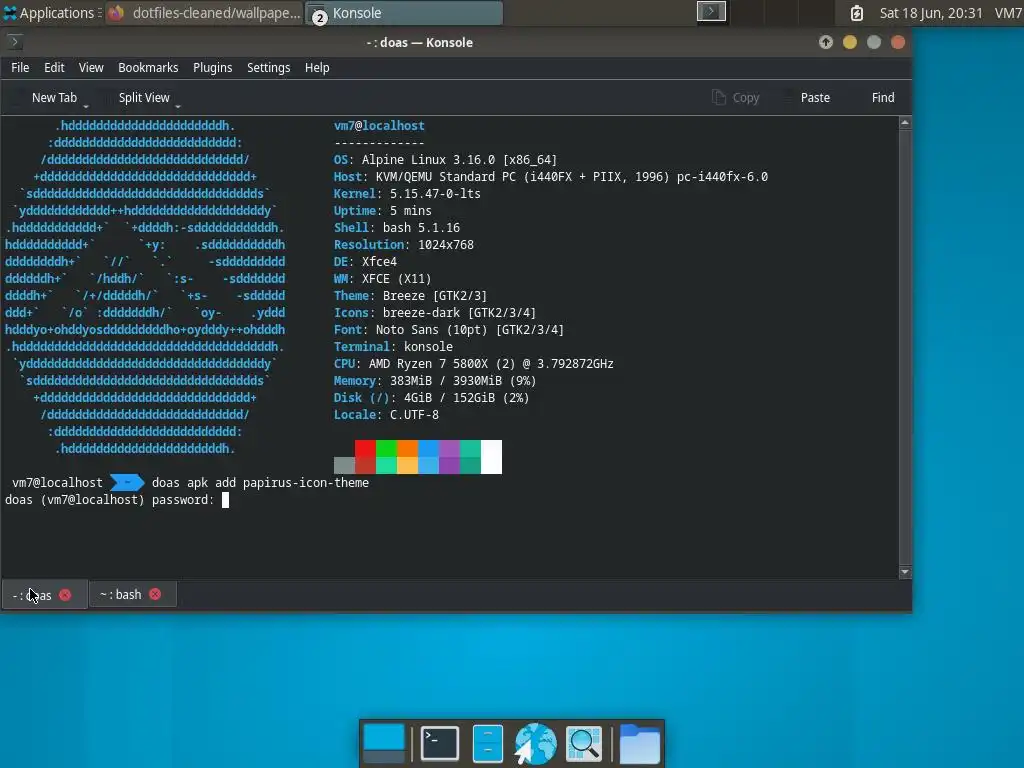Click the 'Icons: breeze-dark' line
This screenshot has height=768, width=1024.
click(x=435, y=312)
